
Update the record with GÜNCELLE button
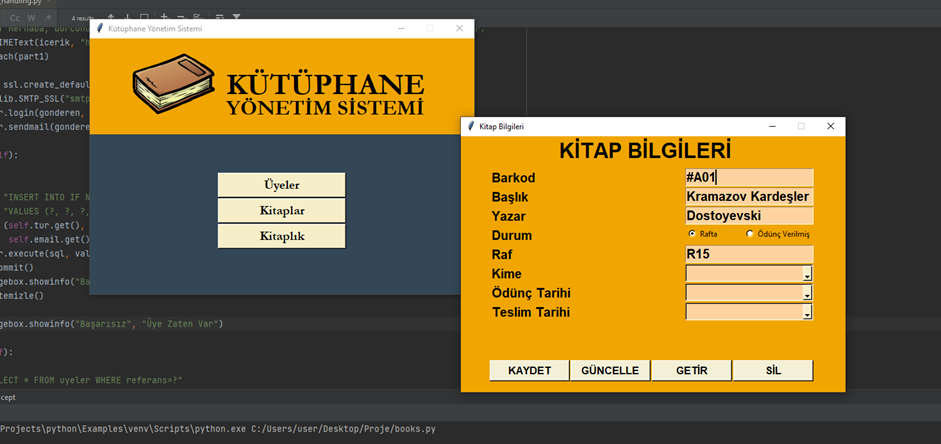pos(610,371)
